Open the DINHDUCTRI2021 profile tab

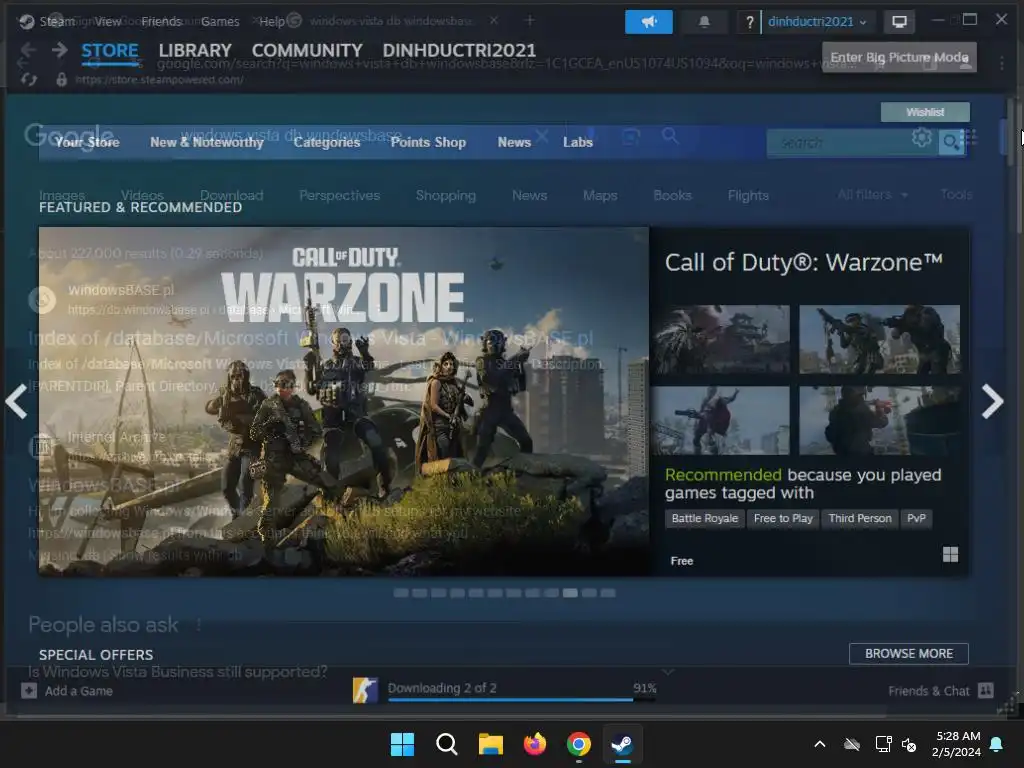click(459, 50)
